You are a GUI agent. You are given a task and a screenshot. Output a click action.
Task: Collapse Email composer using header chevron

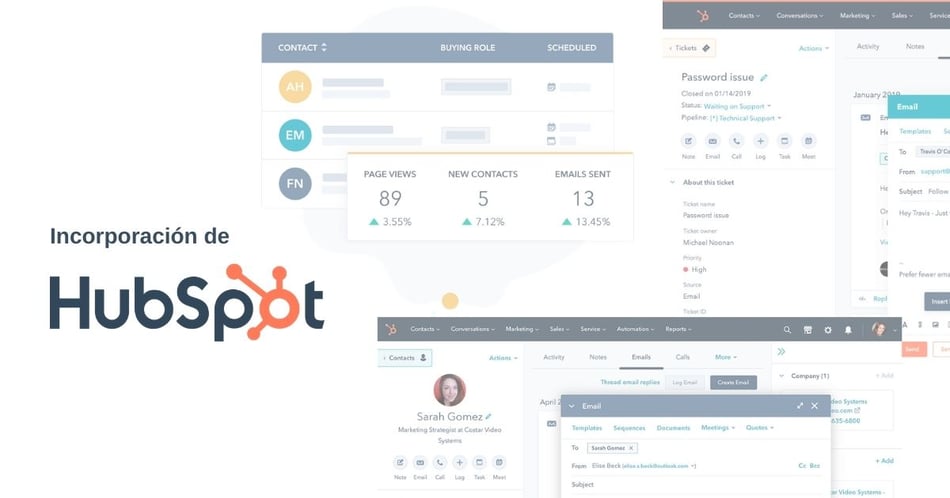point(571,406)
